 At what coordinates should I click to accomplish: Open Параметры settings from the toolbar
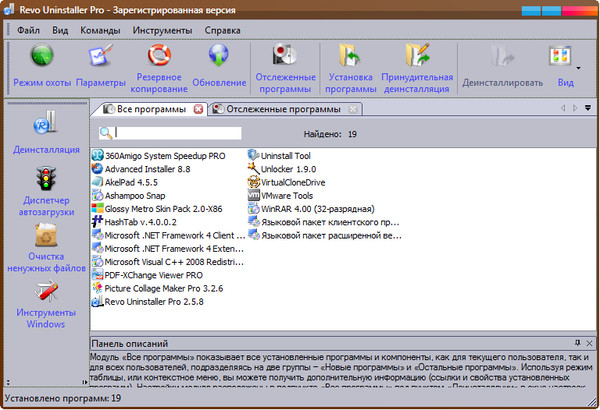[x=100, y=57]
